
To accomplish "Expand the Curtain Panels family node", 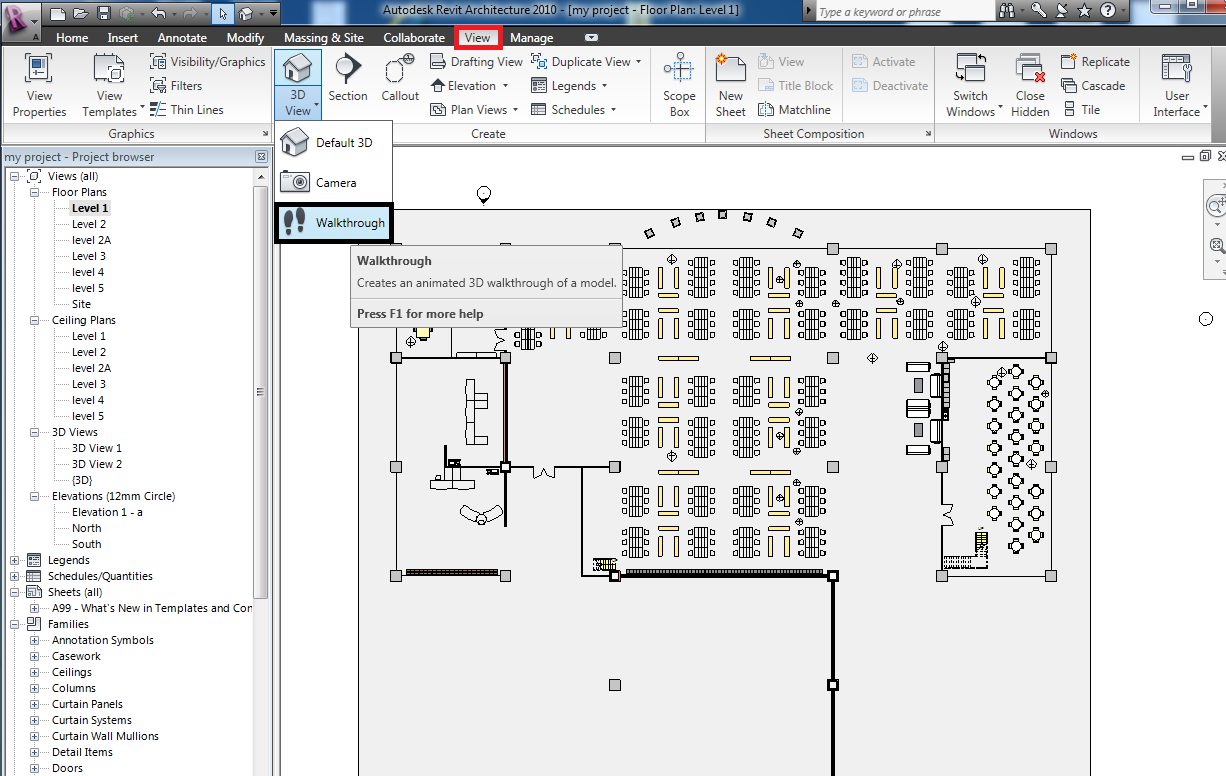I will coord(34,704).
